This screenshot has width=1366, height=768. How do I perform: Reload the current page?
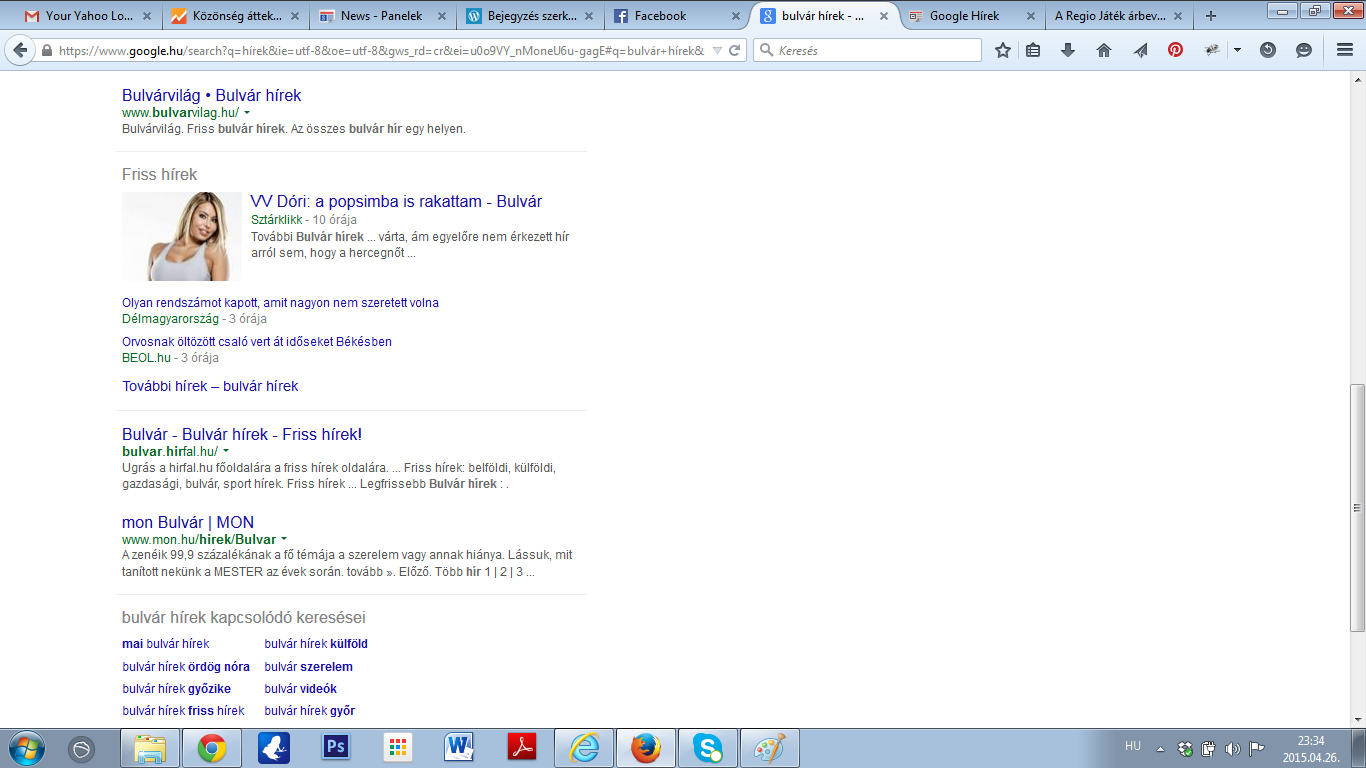[735, 51]
